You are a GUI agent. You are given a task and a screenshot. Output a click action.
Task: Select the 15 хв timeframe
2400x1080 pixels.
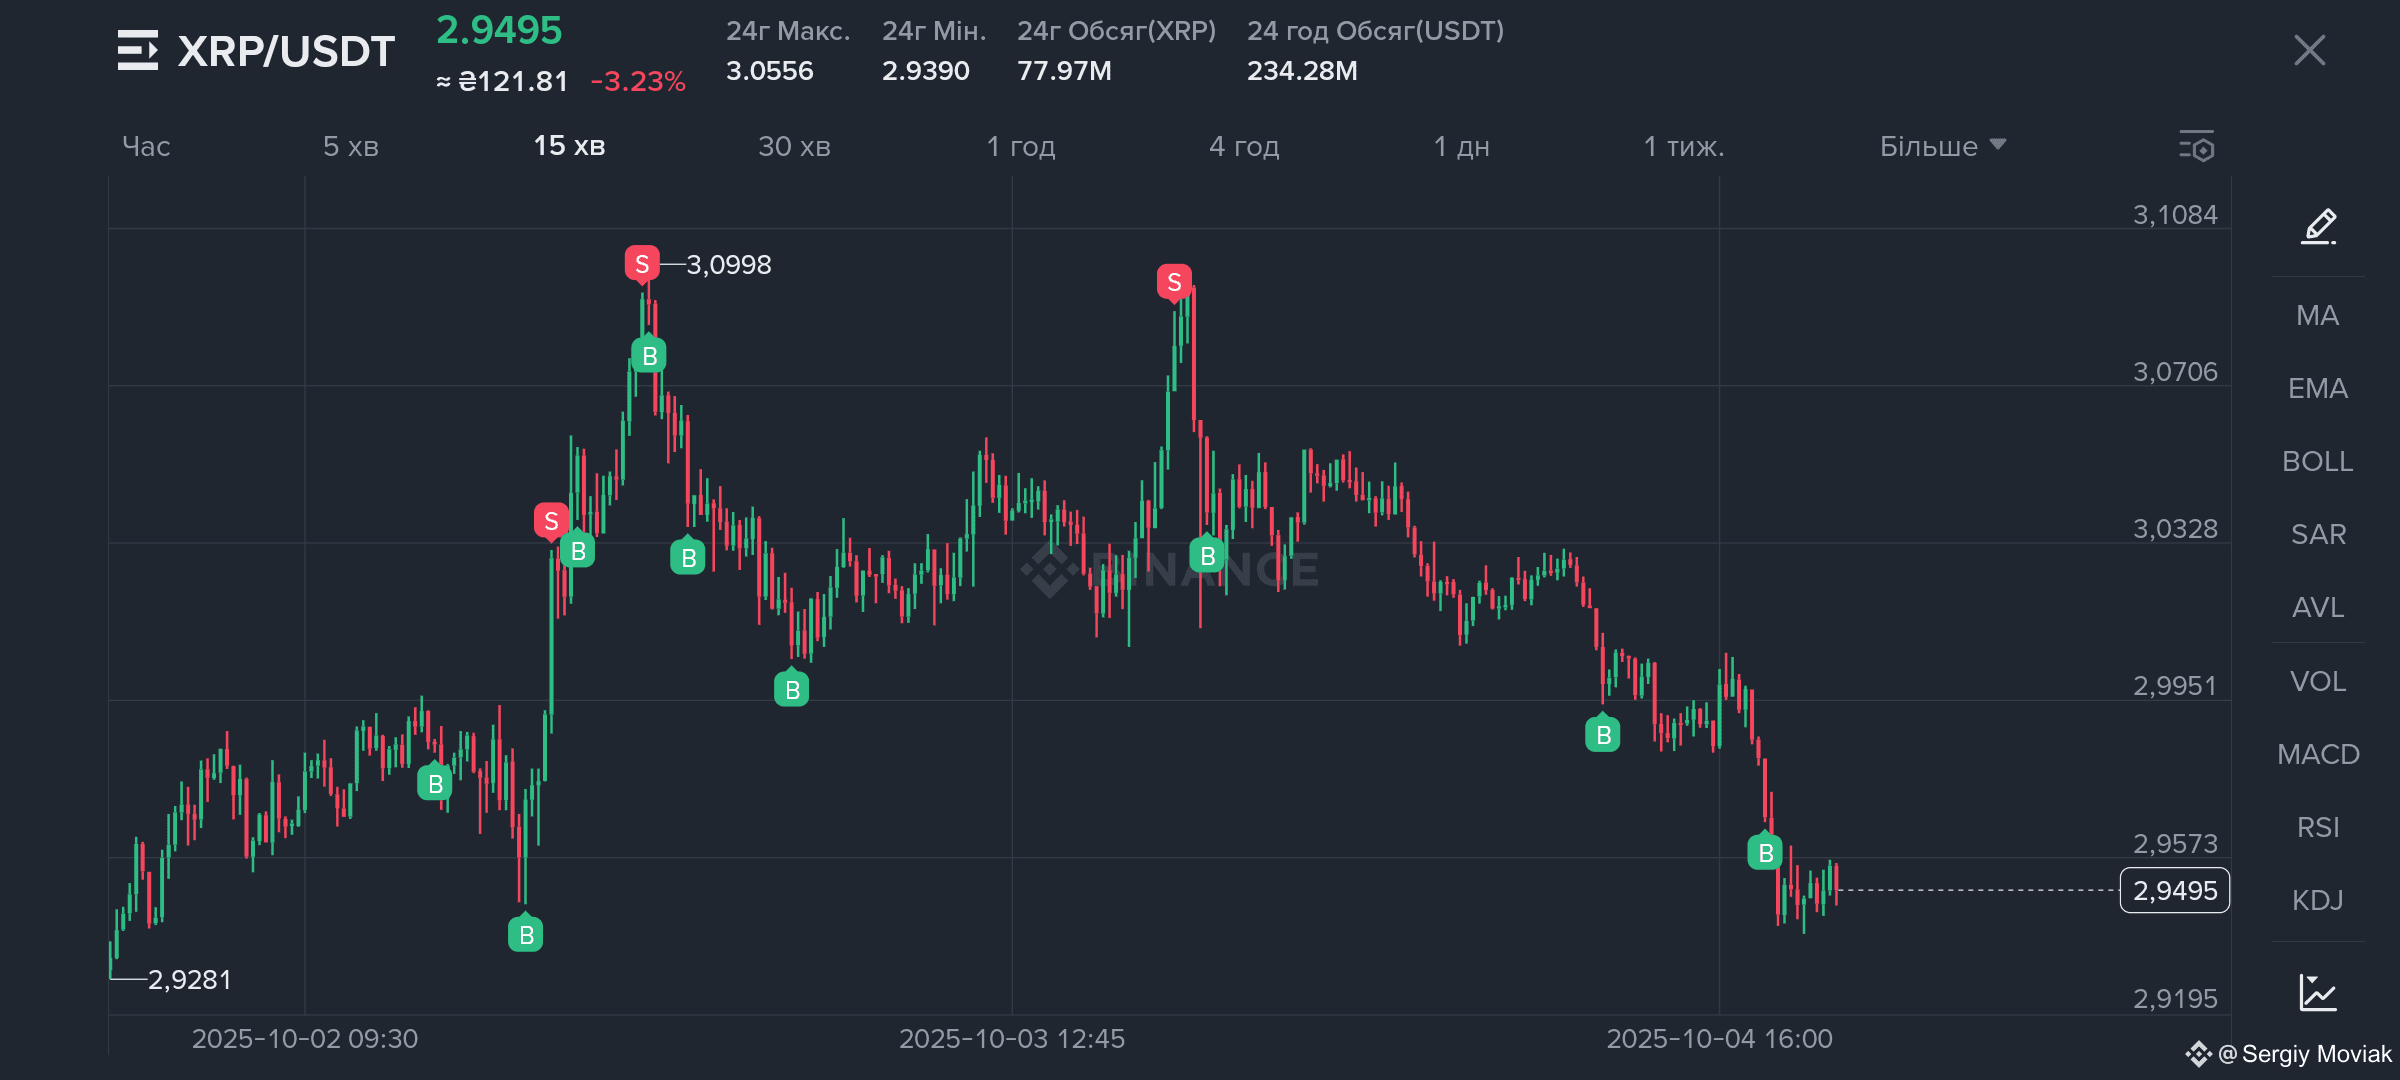pyautogui.click(x=569, y=146)
